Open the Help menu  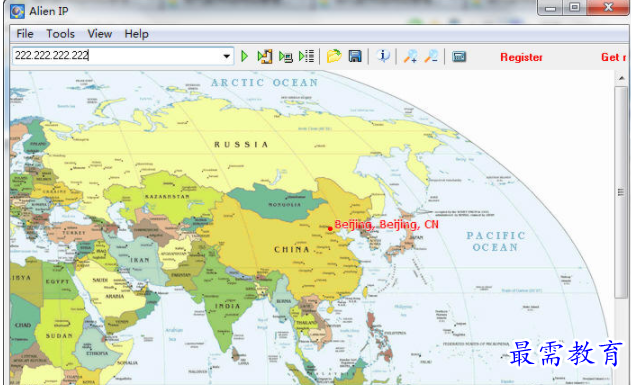pos(136,34)
